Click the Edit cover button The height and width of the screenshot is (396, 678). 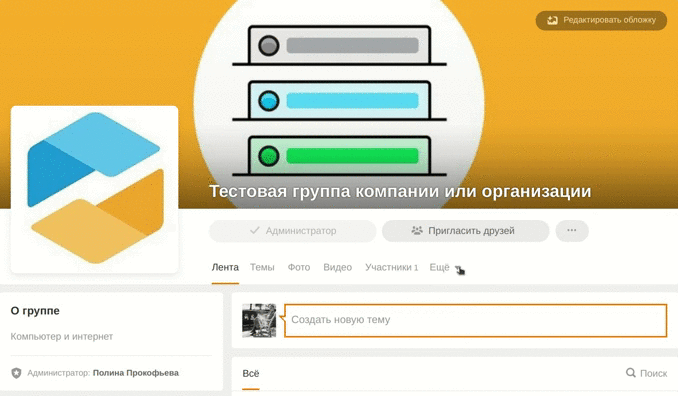[x=601, y=20]
